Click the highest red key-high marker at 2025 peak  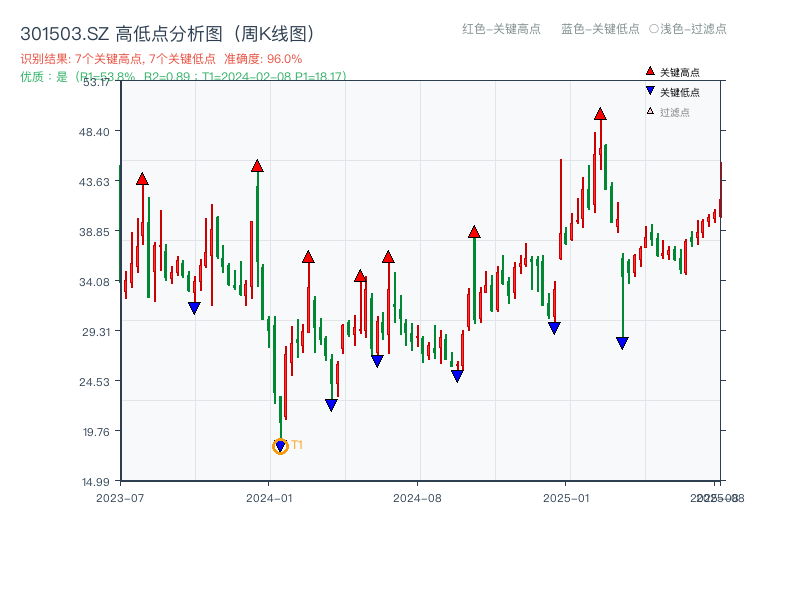(600, 116)
